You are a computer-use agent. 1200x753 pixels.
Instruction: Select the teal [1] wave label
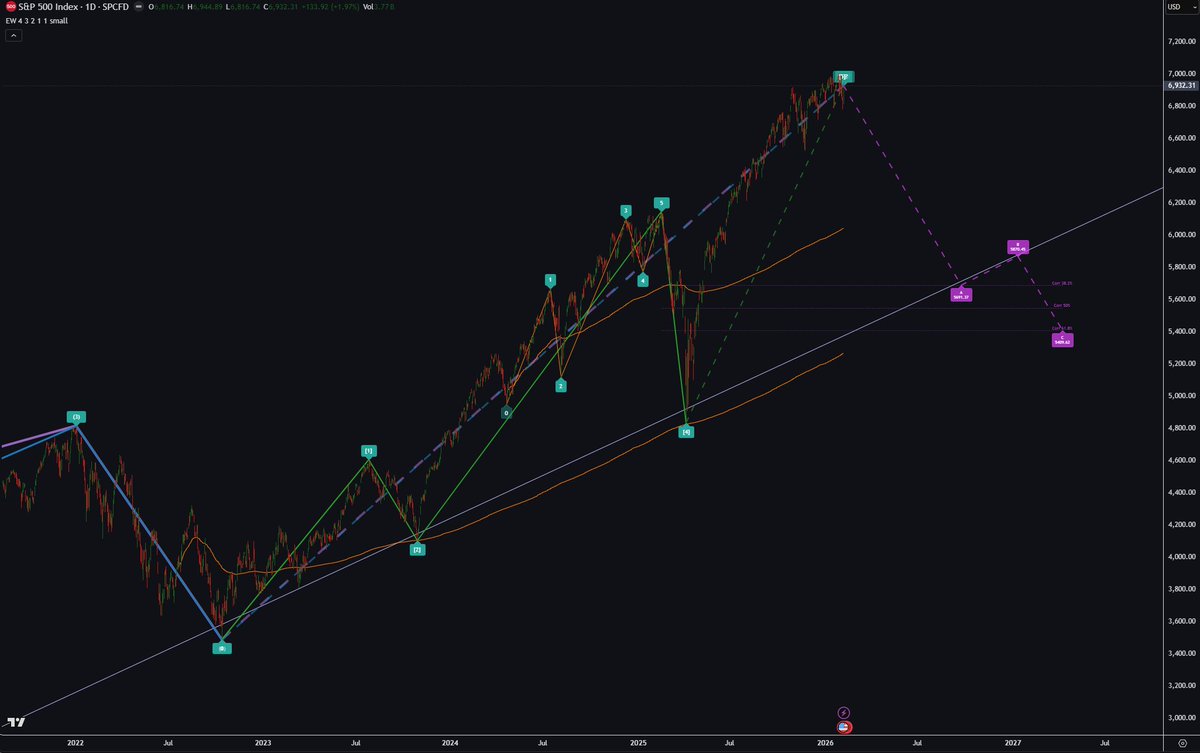pyautogui.click(x=369, y=451)
